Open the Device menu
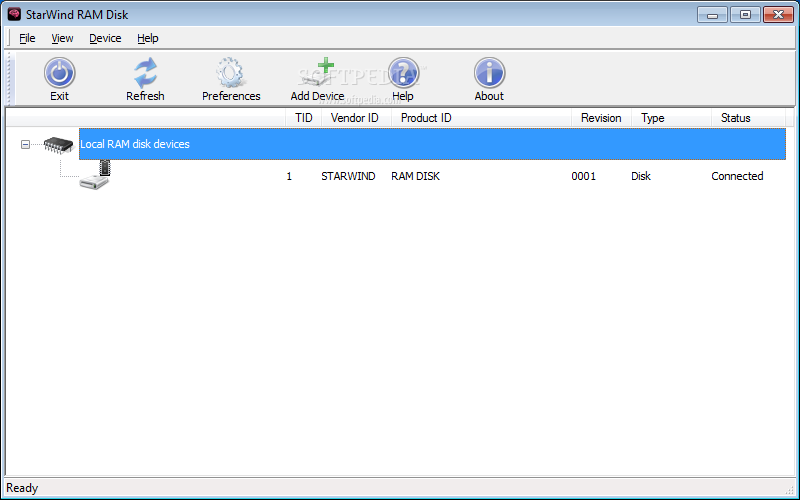Viewport: 800px width, 500px height. coord(105,38)
